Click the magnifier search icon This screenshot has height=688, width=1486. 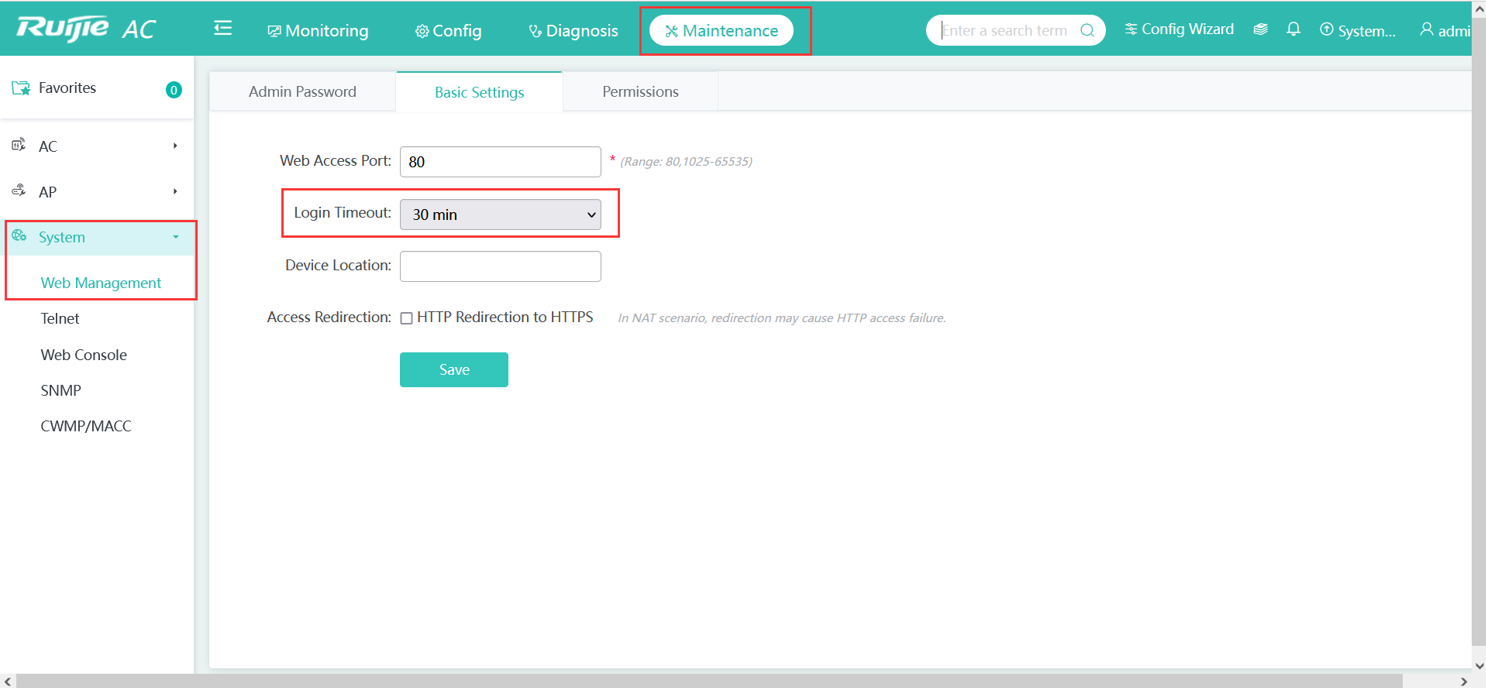(1087, 31)
